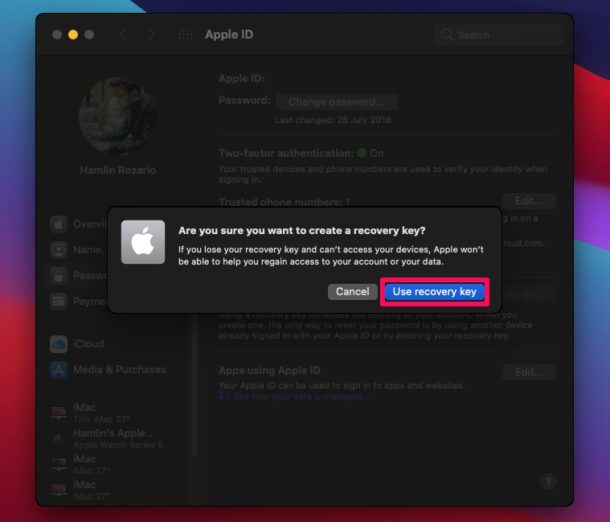The height and width of the screenshot is (522, 610).
Task: Click the Last changed: 26 July 2016 text
Action: [x=333, y=120]
